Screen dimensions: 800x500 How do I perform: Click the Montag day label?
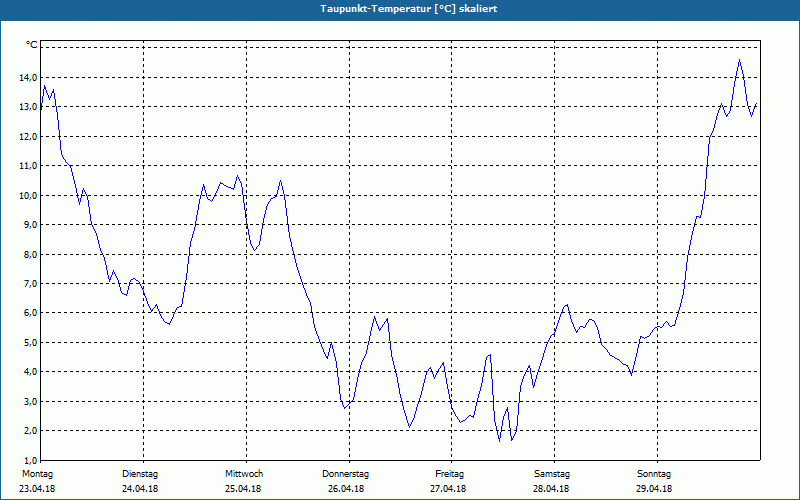(x=37, y=474)
